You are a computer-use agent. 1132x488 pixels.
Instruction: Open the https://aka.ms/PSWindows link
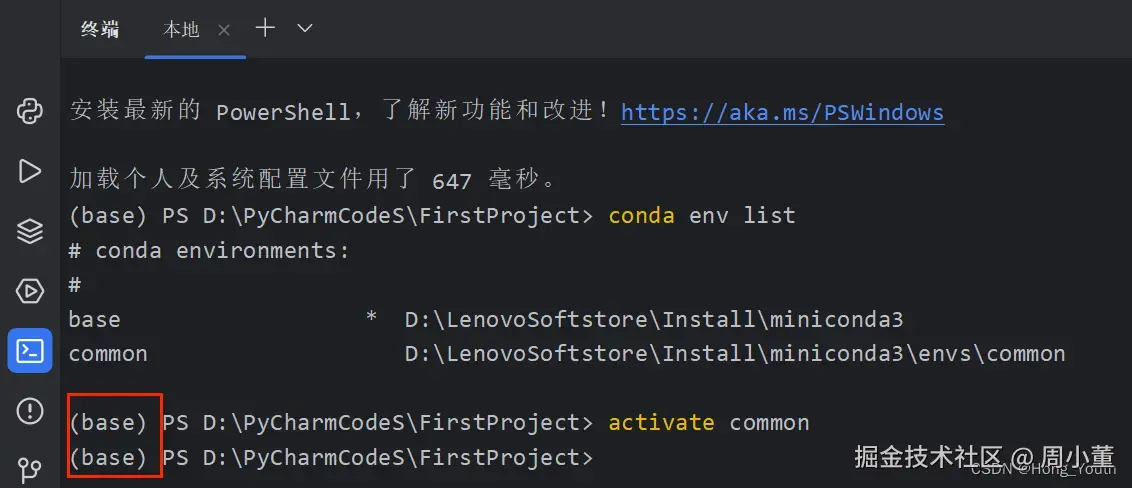click(x=782, y=111)
